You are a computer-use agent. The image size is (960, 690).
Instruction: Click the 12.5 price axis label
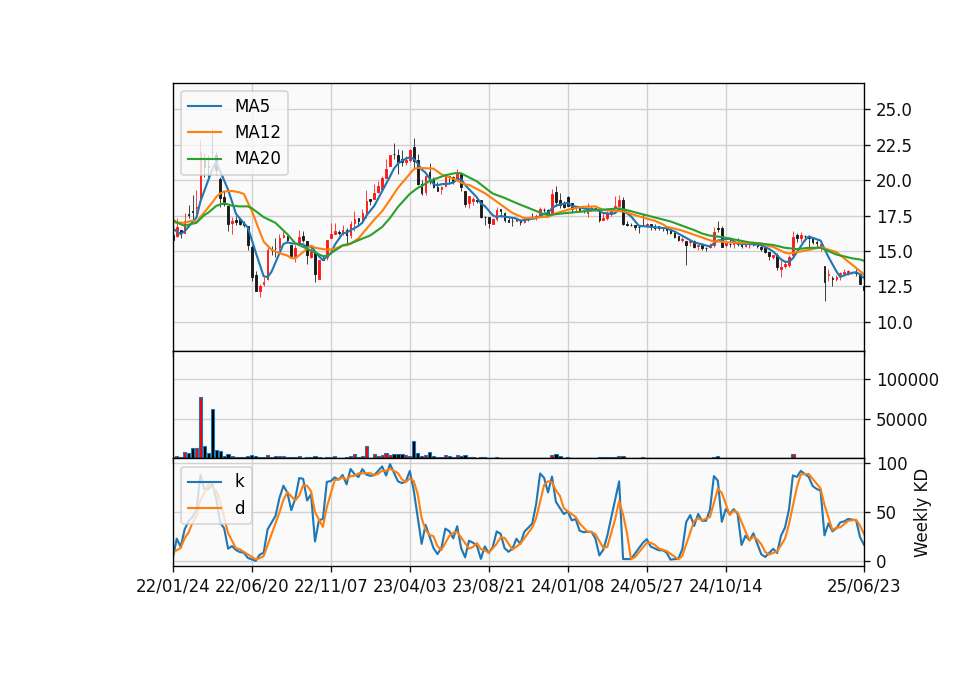point(894,287)
